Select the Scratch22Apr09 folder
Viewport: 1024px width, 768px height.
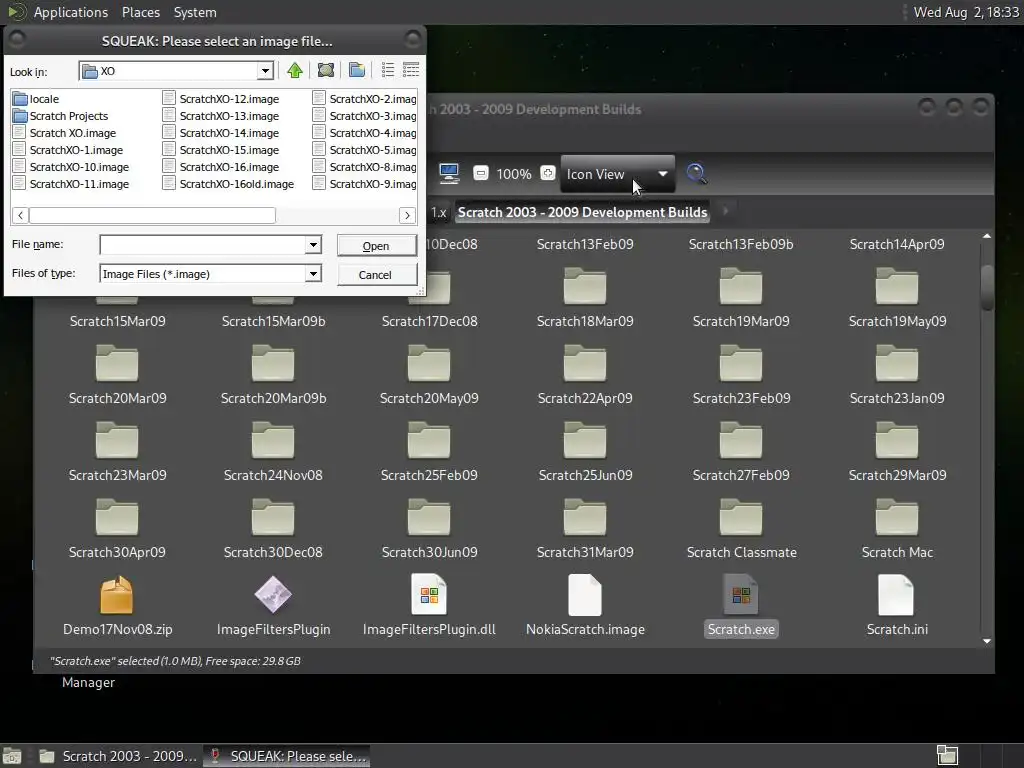point(585,375)
